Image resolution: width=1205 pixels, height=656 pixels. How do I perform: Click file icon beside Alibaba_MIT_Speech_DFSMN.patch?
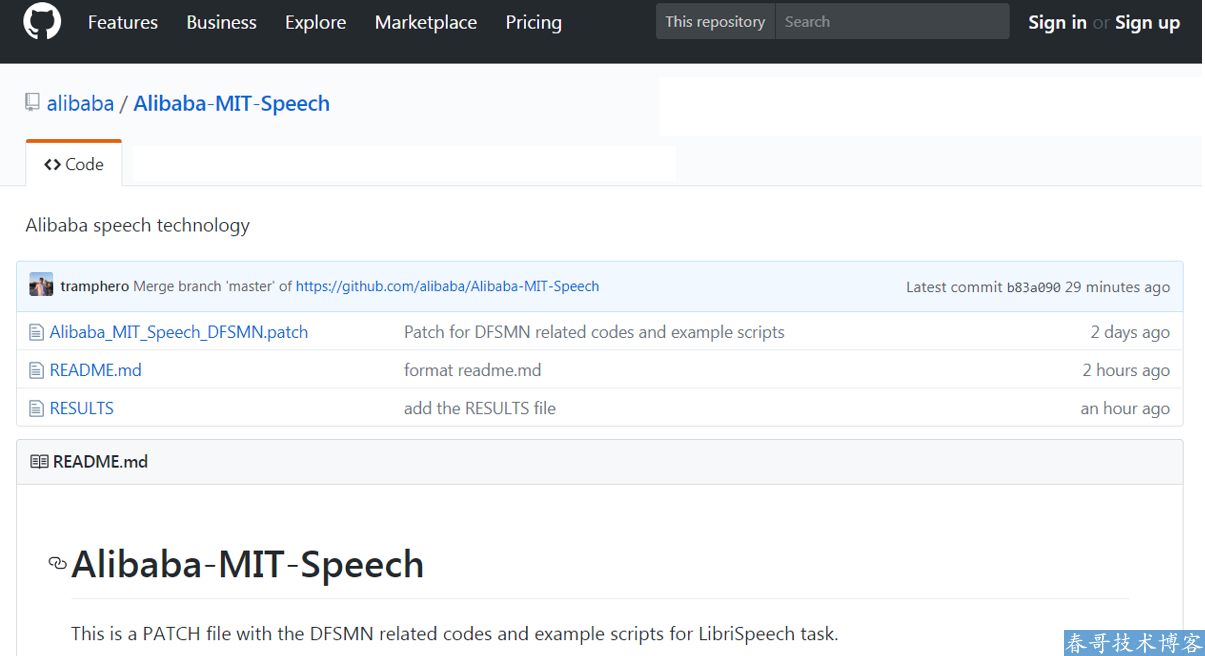click(37, 332)
